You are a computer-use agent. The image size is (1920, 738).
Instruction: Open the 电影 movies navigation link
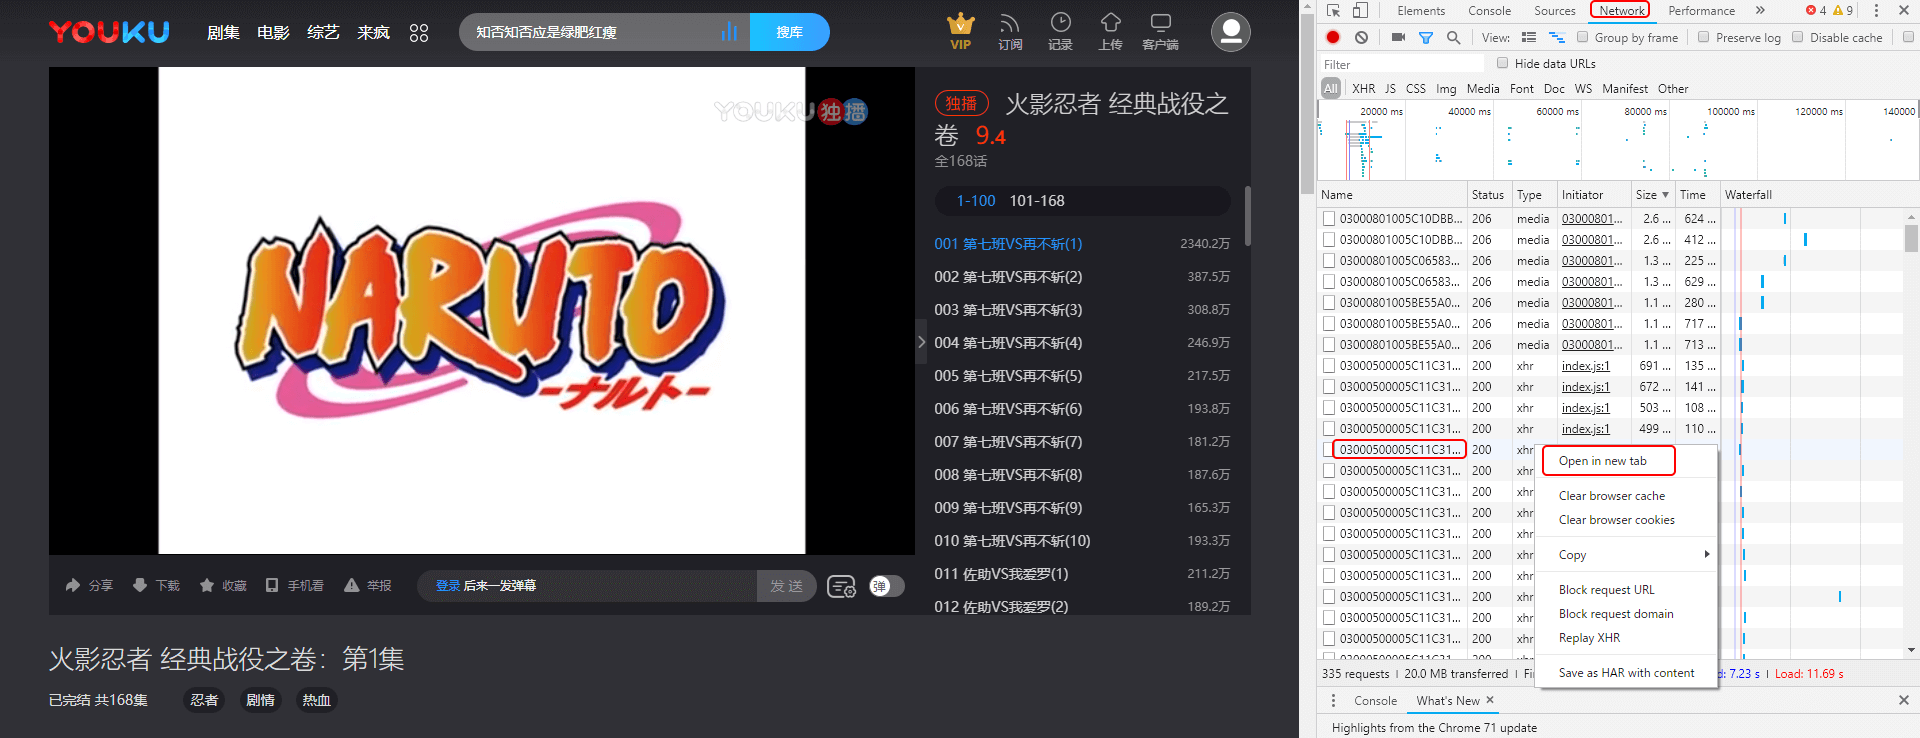click(x=273, y=32)
